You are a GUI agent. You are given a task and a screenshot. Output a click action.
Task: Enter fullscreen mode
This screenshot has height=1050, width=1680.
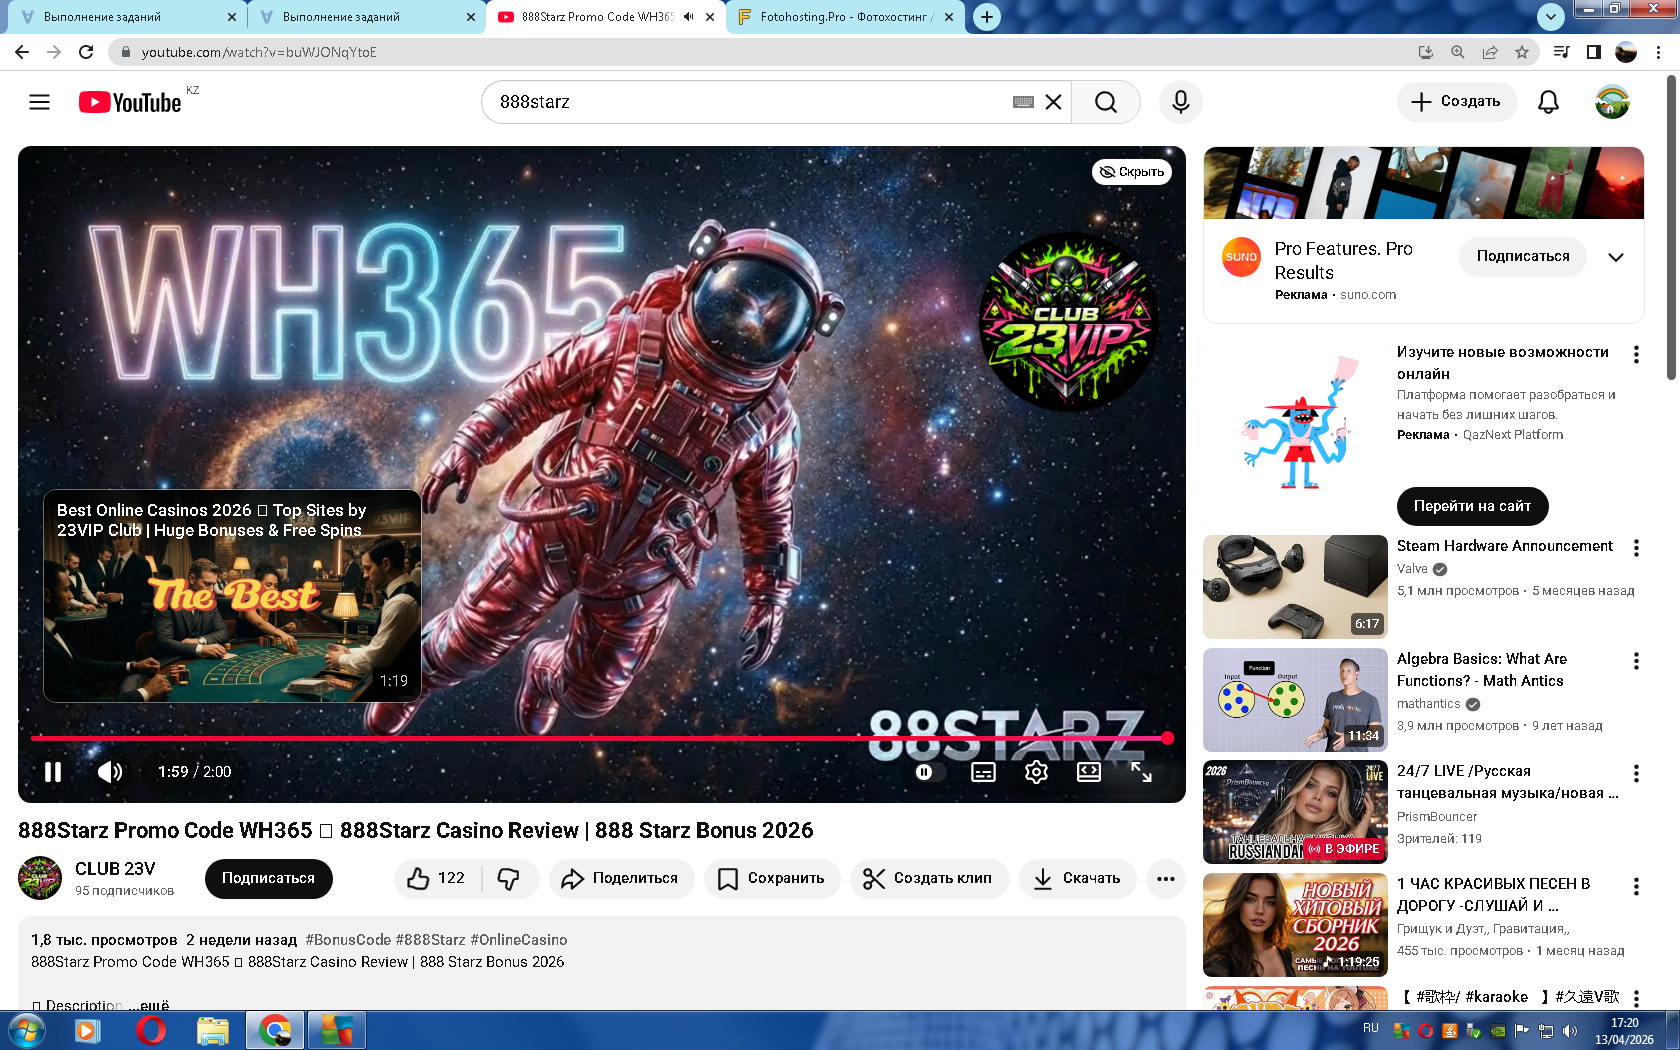pos(1141,772)
